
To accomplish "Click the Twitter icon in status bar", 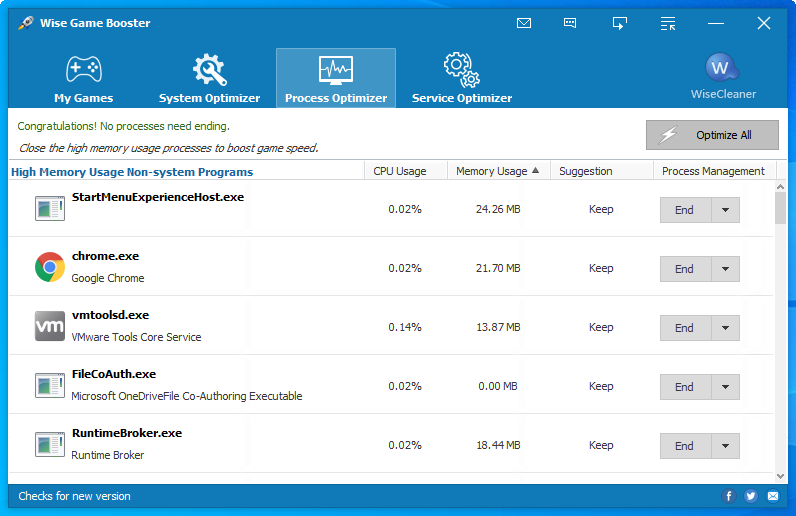I will click(751, 496).
